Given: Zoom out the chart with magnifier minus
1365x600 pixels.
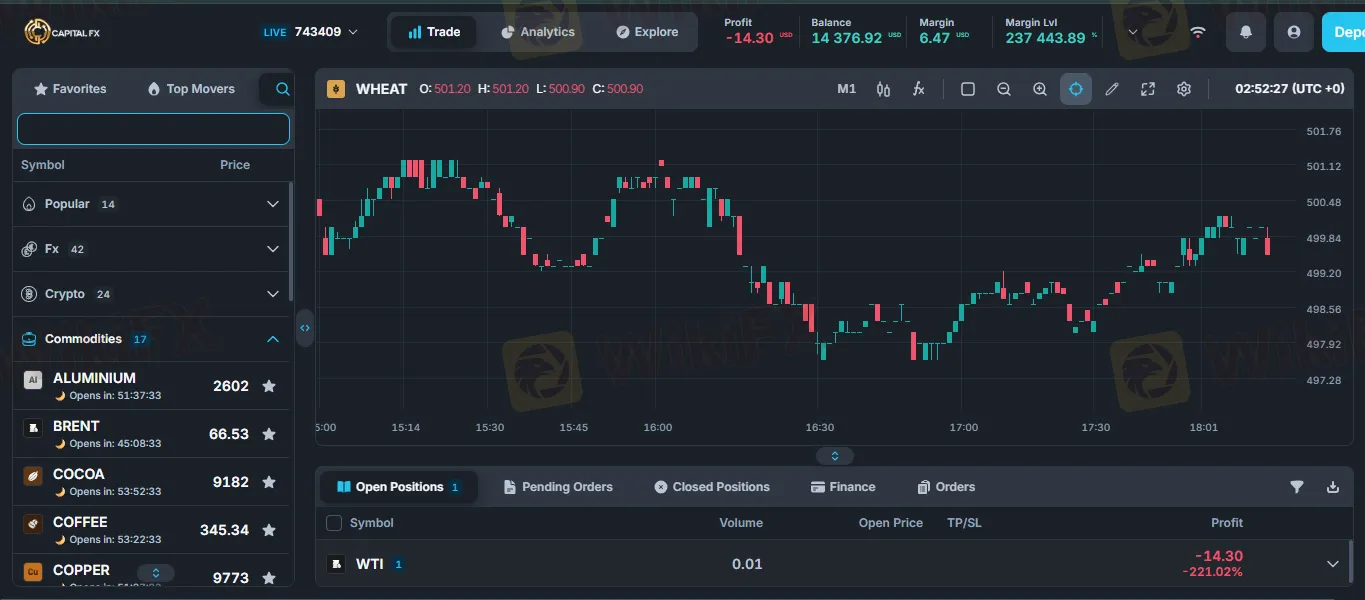Looking at the screenshot, I should [x=1004, y=89].
